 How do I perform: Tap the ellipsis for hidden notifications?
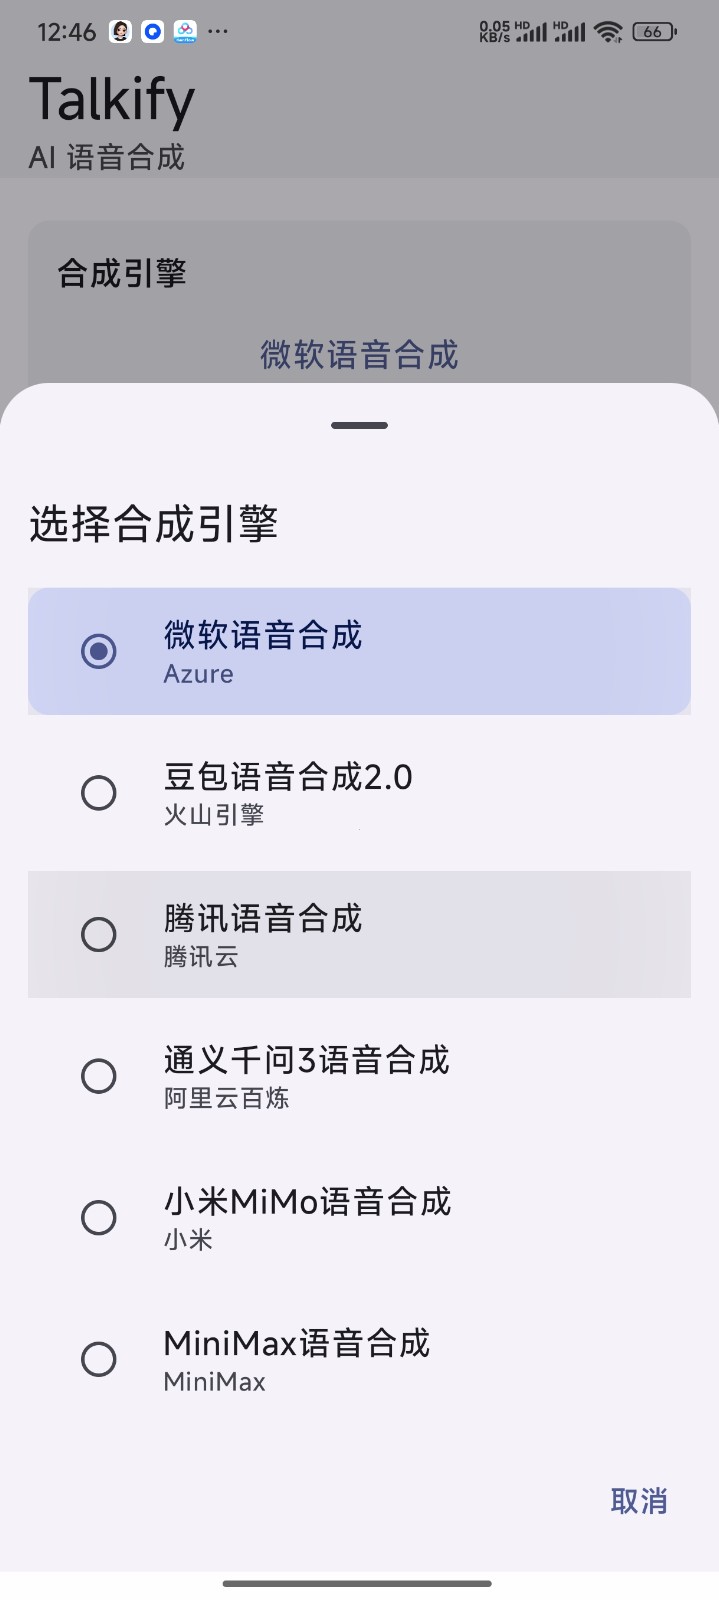tap(218, 31)
